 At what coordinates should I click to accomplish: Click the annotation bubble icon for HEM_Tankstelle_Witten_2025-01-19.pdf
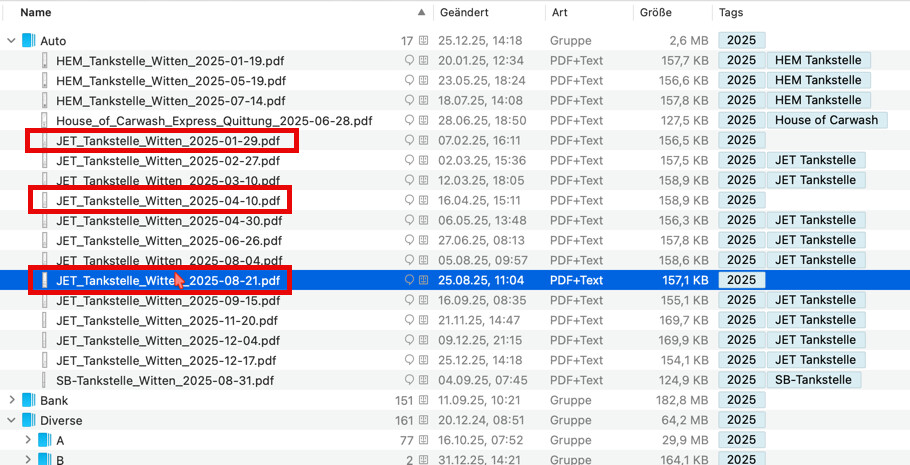click(x=409, y=60)
